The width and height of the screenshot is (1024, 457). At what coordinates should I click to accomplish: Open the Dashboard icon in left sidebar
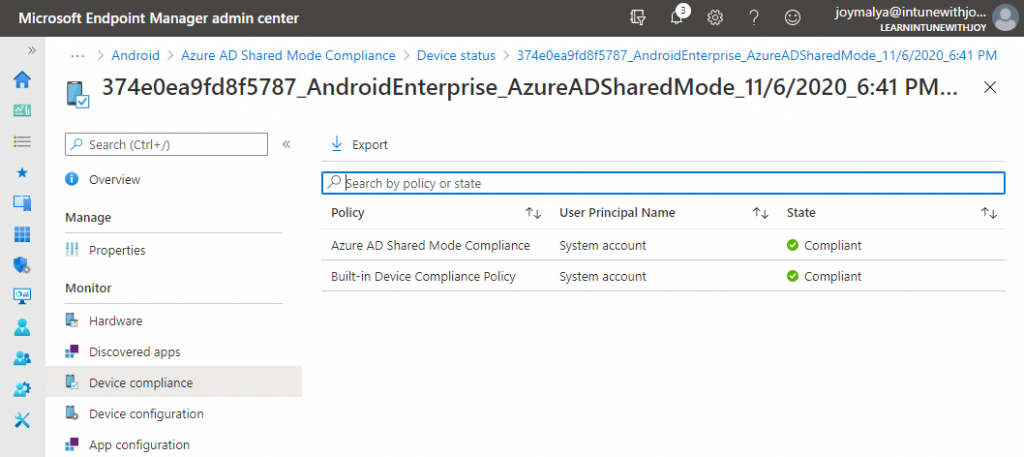point(22,110)
